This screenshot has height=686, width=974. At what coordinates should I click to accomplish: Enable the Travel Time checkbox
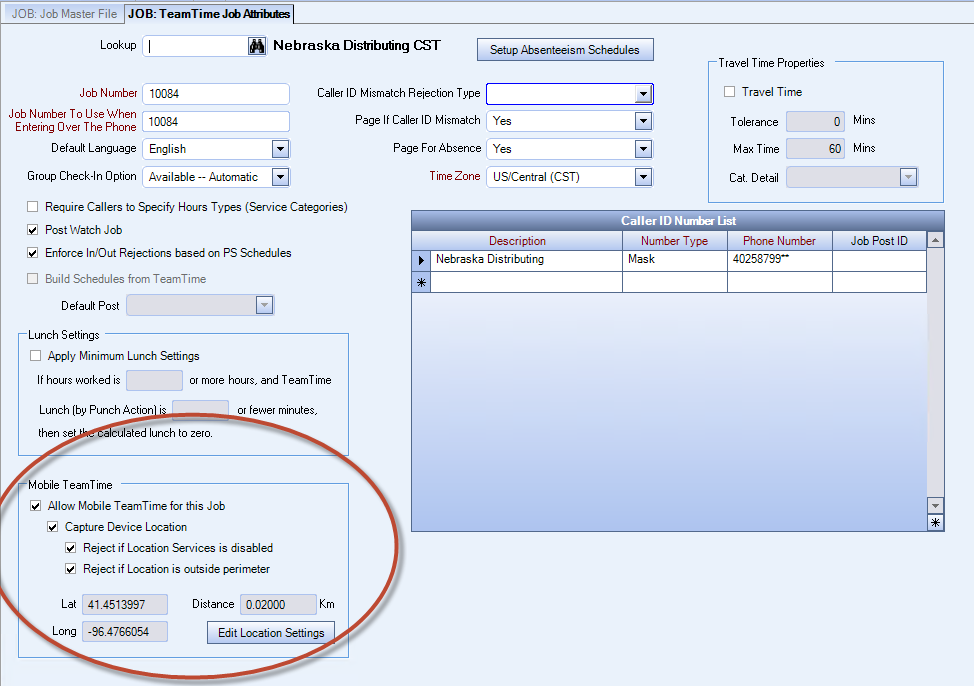(729, 92)
